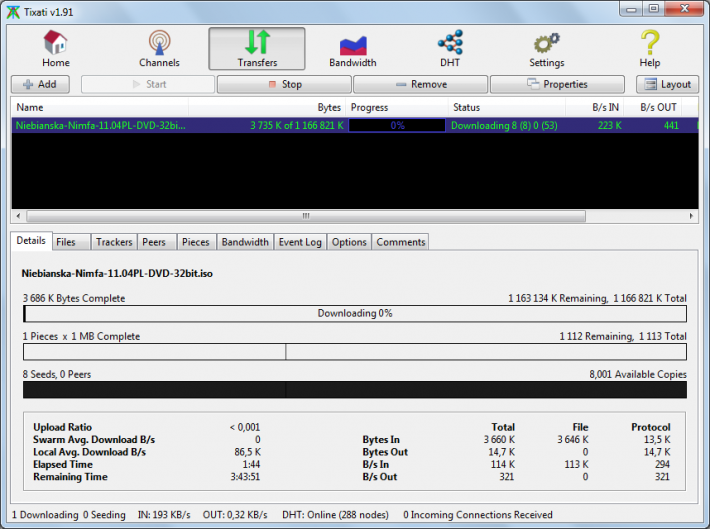
Task: Switch to the Trackers tab
Action: click(x=114, y=242)
